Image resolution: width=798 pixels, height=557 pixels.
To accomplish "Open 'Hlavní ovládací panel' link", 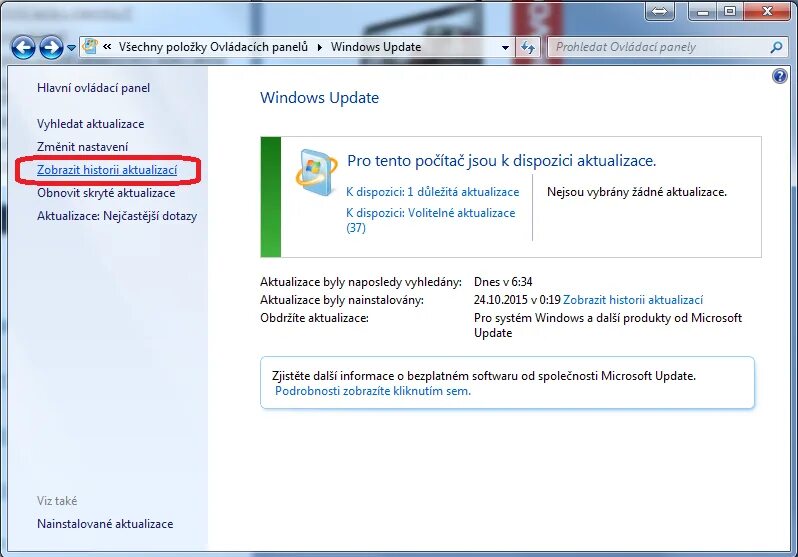I will point(94,88).
